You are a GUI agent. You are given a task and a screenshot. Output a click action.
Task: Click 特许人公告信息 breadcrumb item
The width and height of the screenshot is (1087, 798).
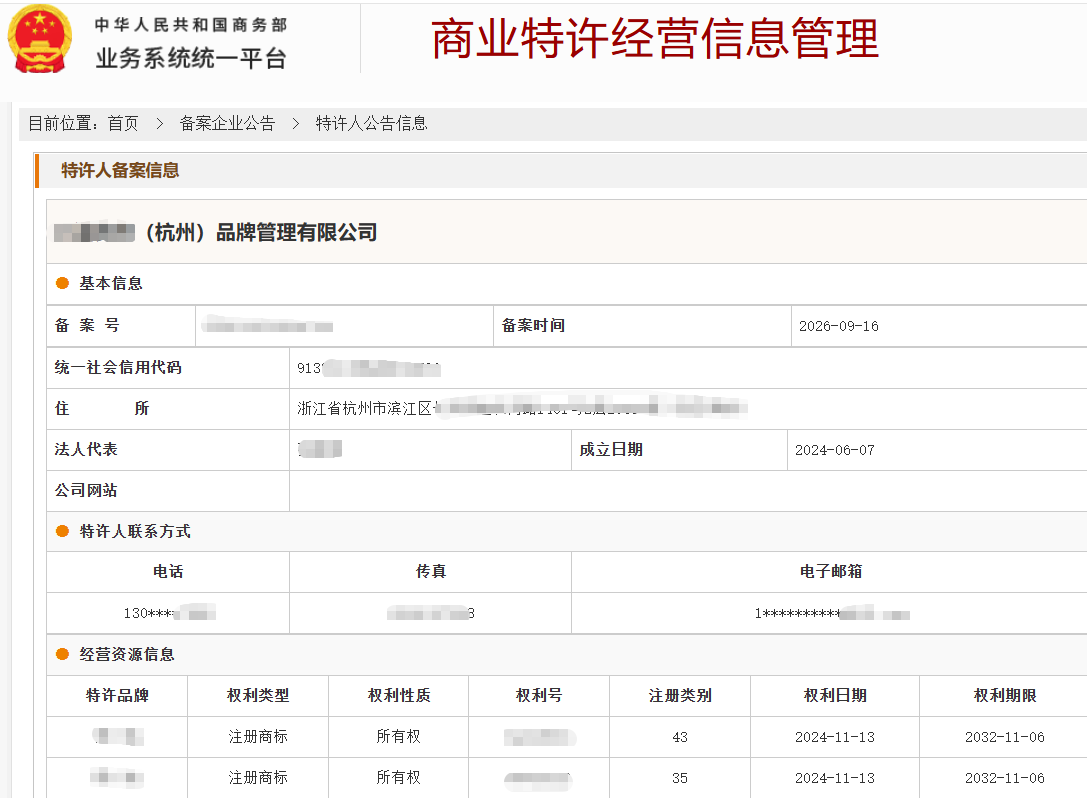[x=372, y=123]
